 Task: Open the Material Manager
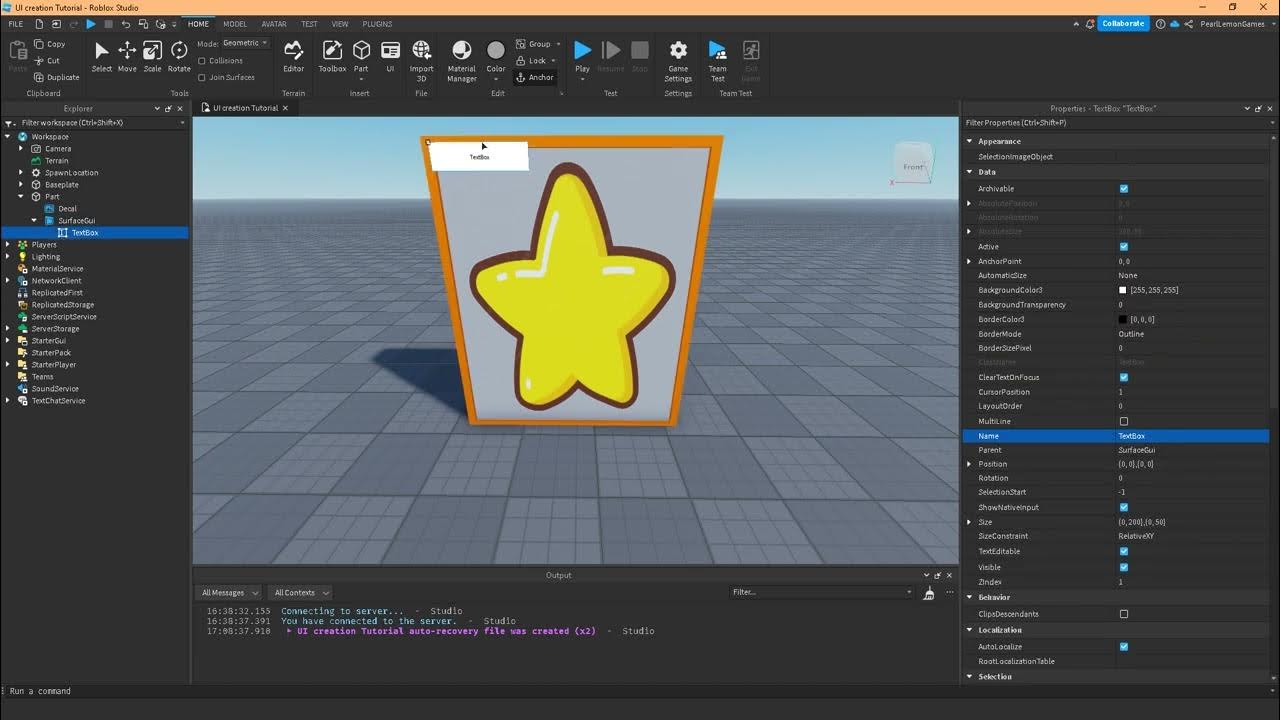pos(461,59)
